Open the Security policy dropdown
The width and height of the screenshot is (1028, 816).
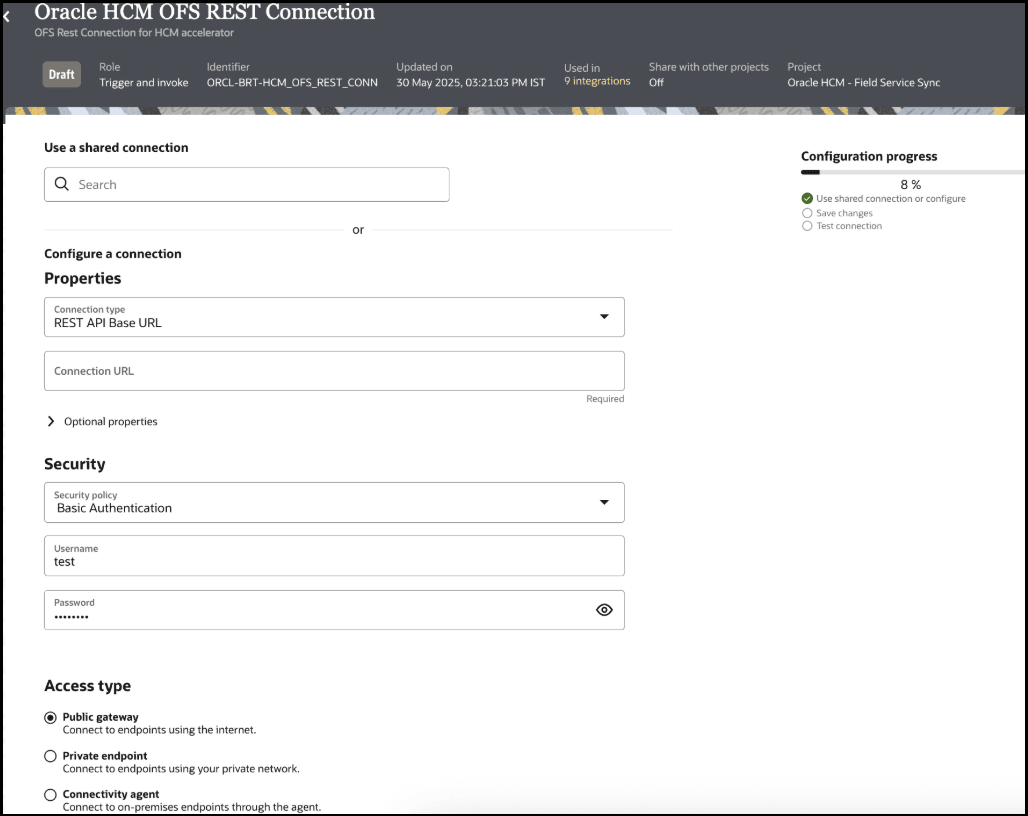pos(334,503)
